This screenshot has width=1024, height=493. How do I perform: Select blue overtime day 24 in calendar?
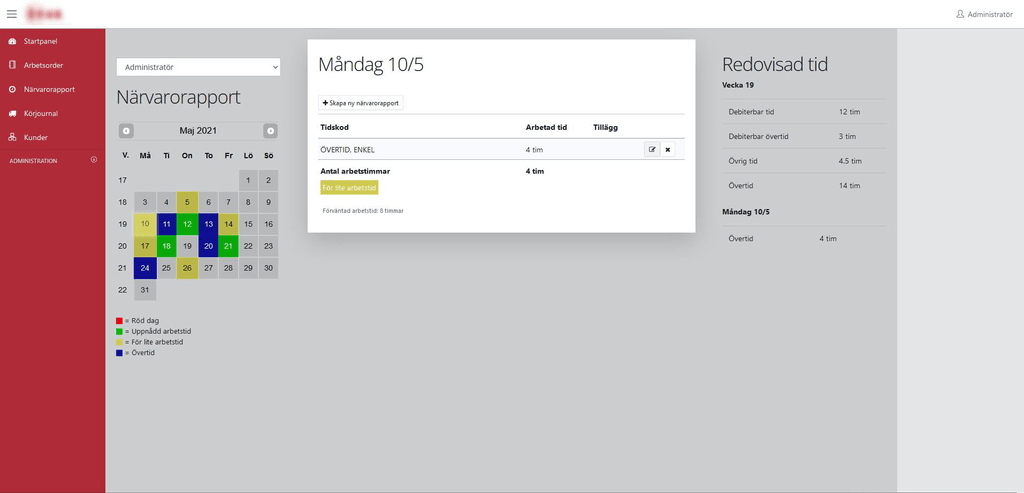[x=145, y=268]
